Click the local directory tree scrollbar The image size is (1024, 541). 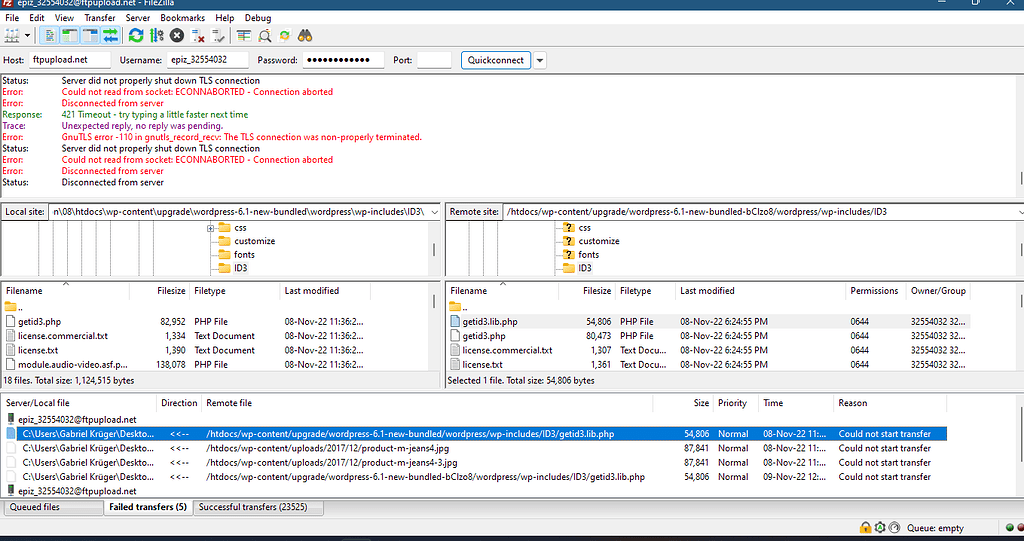(434, 248)
